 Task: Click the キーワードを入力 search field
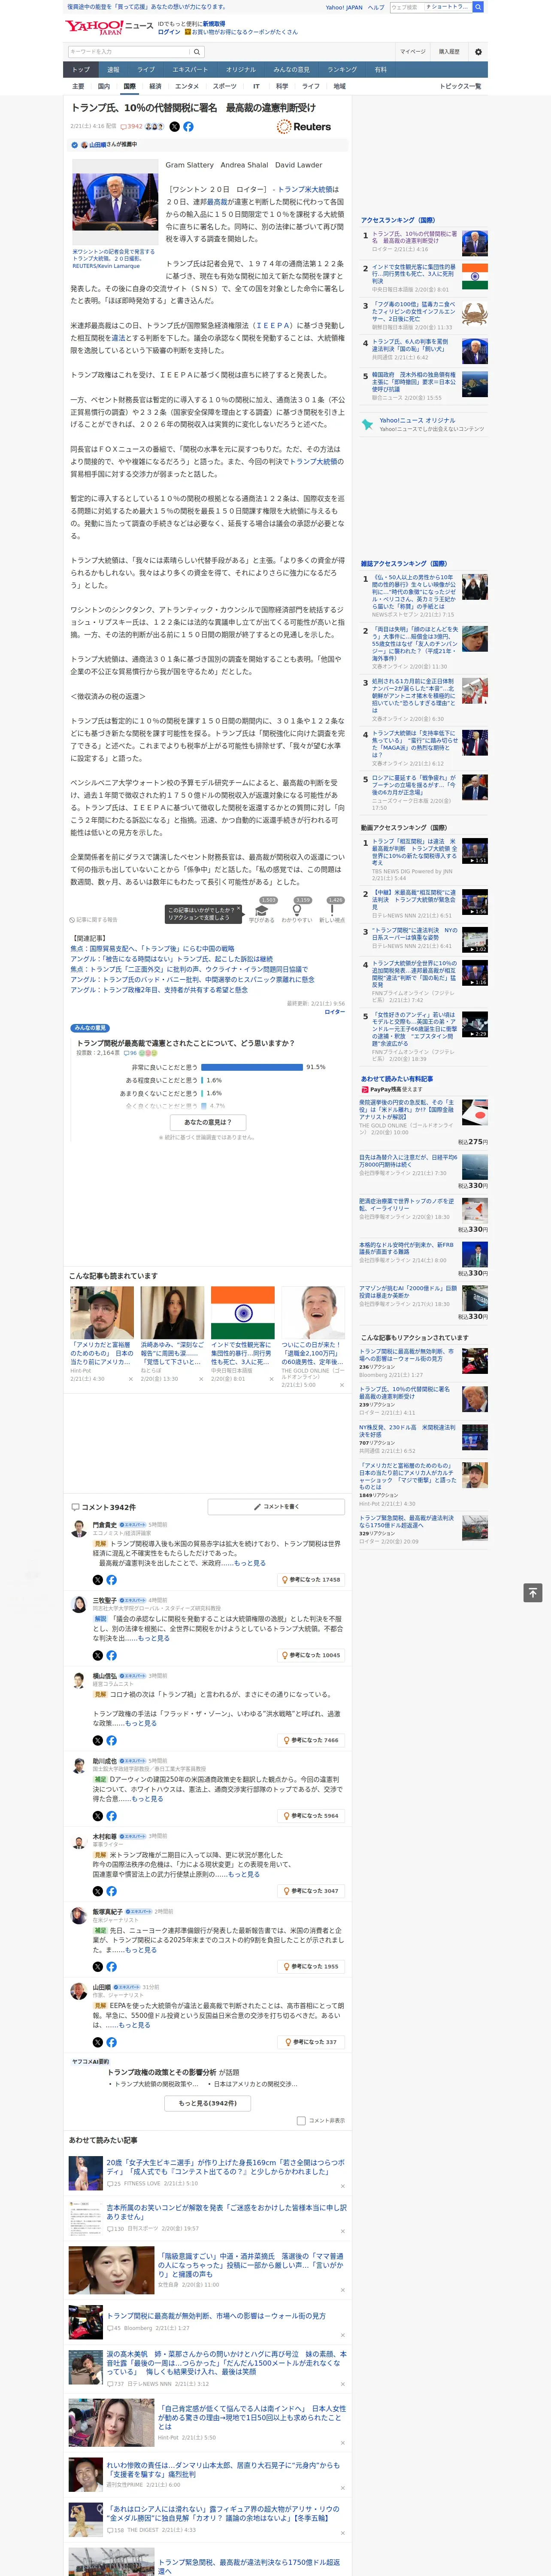click(129, 52)
